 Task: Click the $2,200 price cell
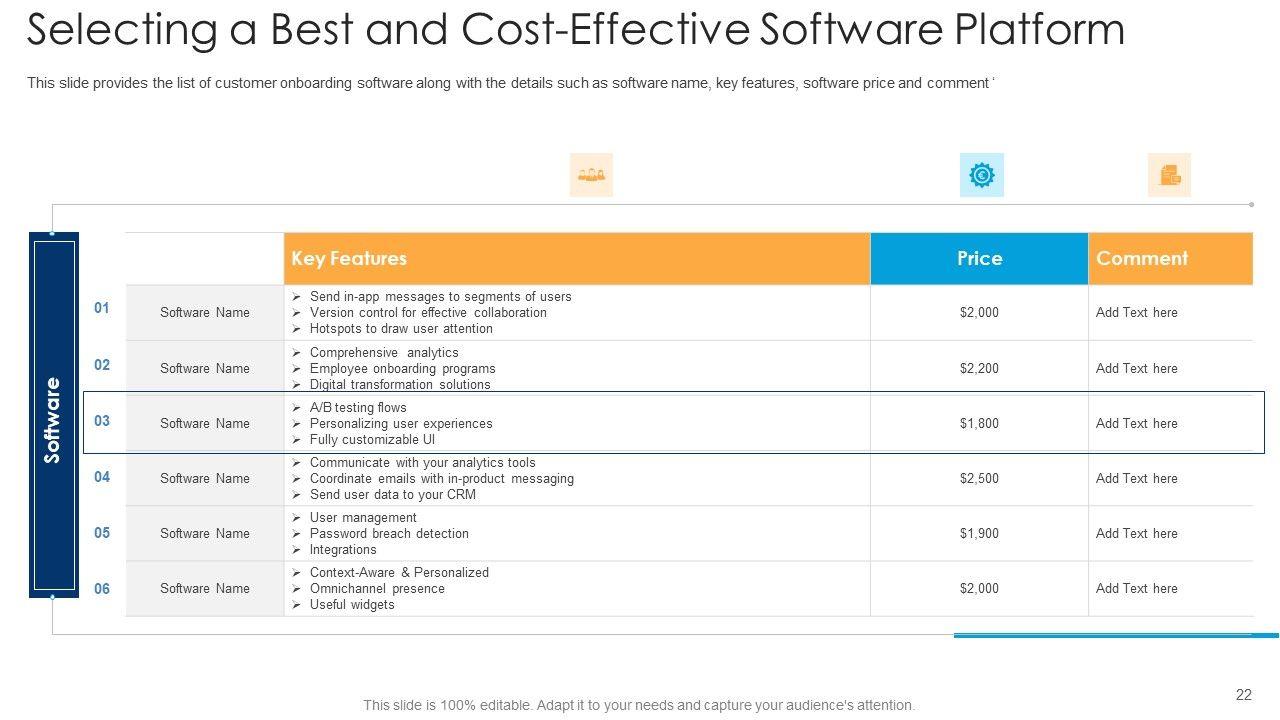click(979, 368)
